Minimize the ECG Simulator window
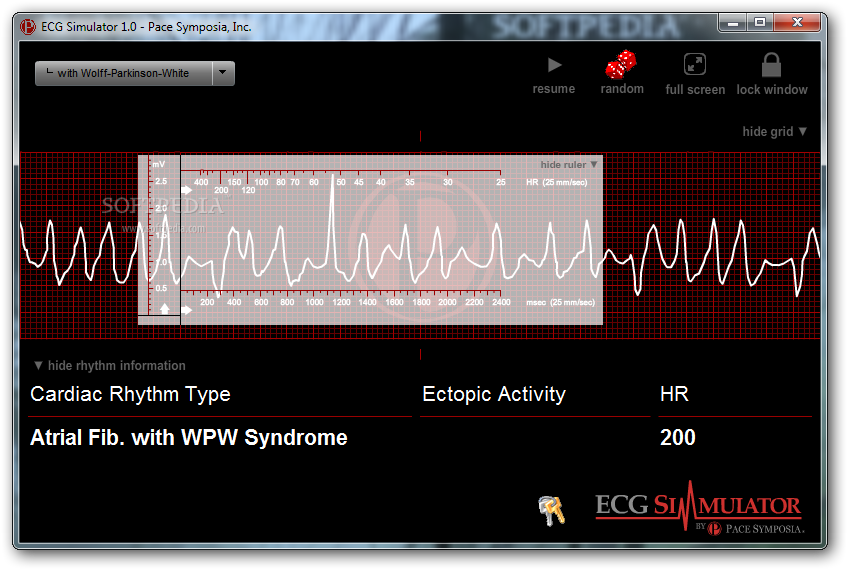This screenshot has width=848, height=570. [733, 23]
